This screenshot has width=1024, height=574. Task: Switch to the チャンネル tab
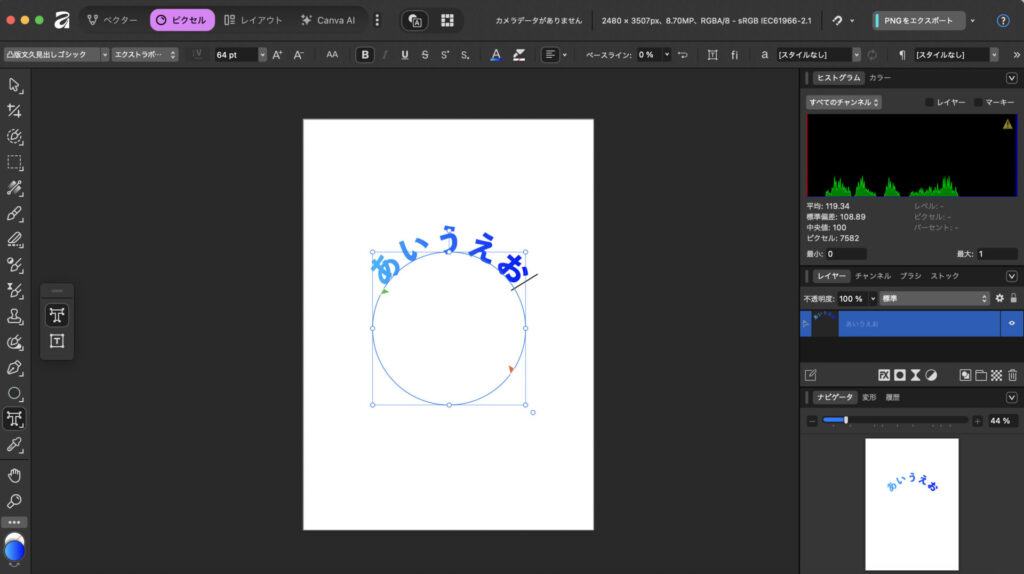click(873, 275)
